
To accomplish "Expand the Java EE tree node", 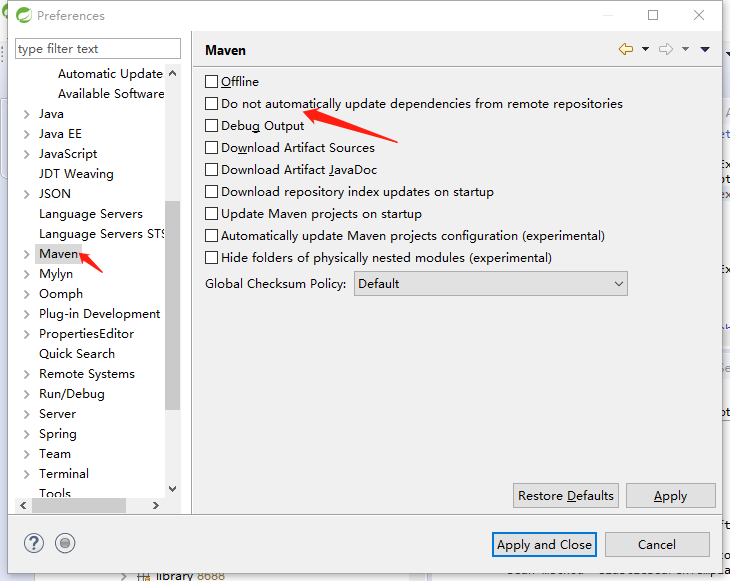I will pyautogui.click(x=27, y=134).
